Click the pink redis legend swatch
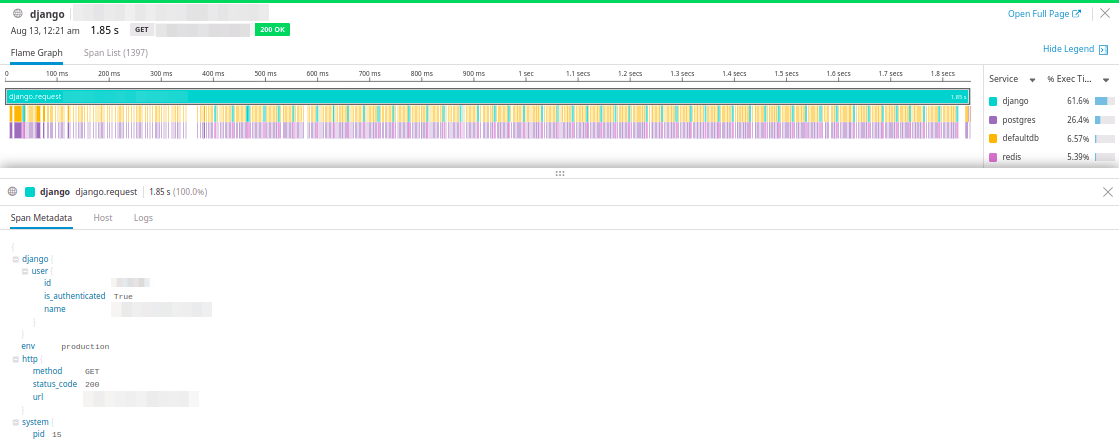 (993, 157)
